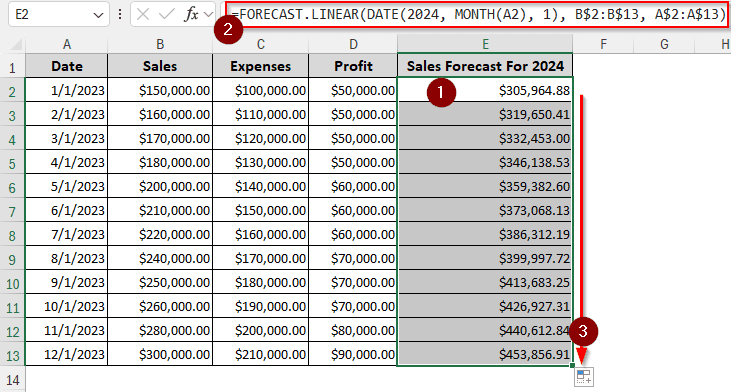Click the Sales Forecast For 2024 header cell
The image size is (731, 392).
click(x=485, y=66)
